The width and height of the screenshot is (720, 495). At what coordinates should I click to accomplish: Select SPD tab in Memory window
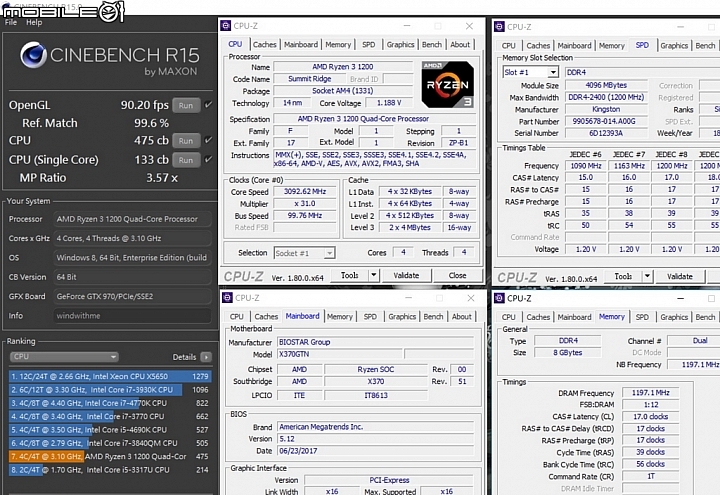tap(642, 317)
